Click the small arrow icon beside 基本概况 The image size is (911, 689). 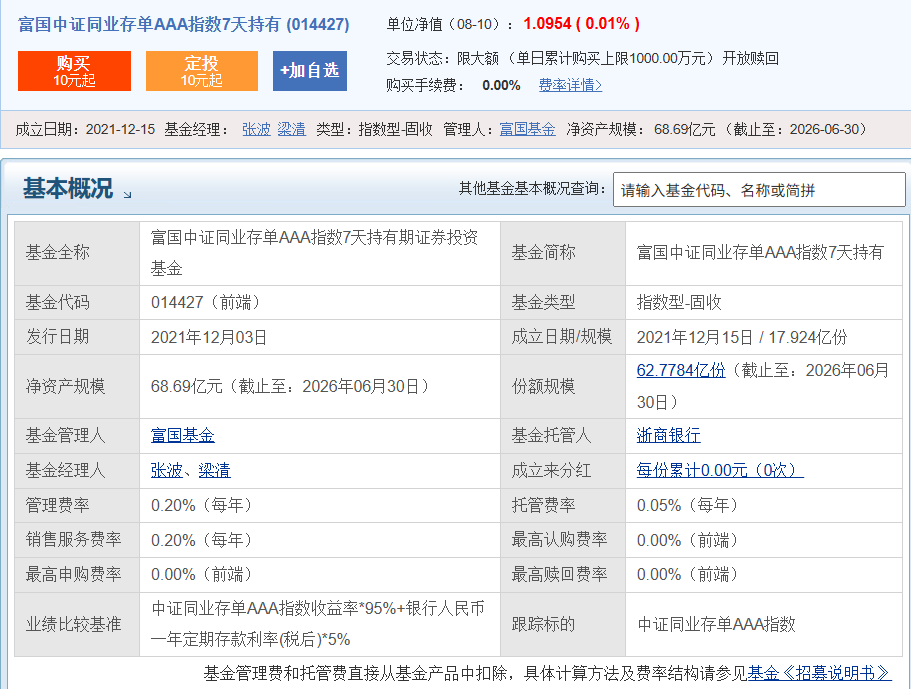click(x=127, y=195)
